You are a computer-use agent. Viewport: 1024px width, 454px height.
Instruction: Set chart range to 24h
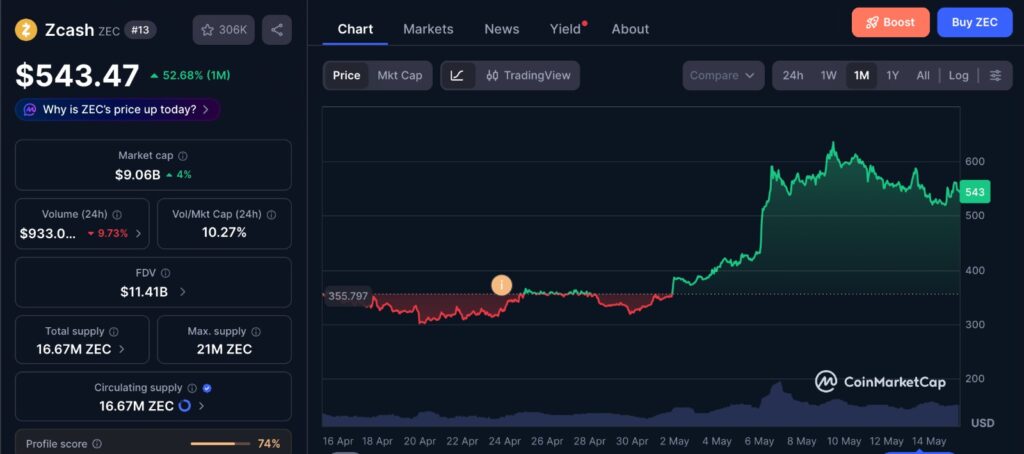coord(793,75)
